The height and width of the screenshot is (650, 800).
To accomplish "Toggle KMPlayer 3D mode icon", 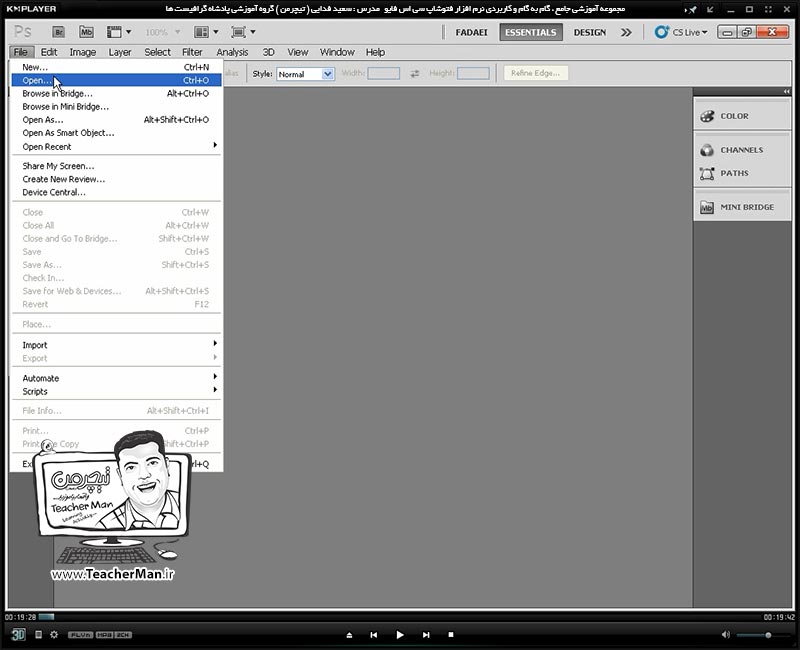I will tap(18, 634).
